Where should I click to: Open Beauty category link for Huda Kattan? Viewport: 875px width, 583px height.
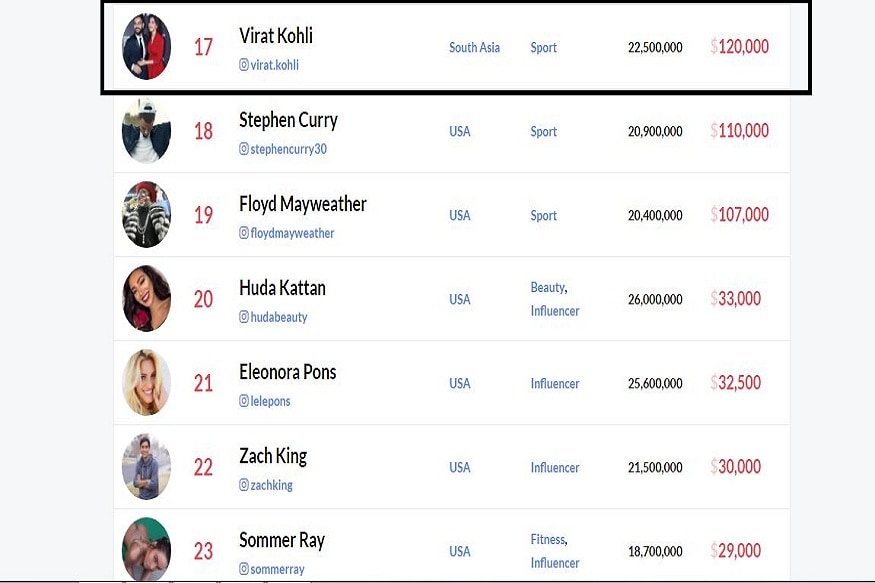coord(548,287)
